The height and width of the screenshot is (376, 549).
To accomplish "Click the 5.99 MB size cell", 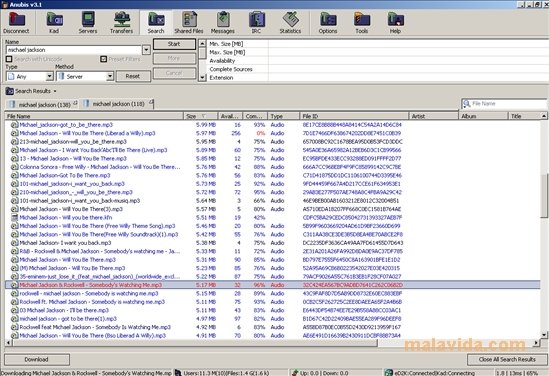I will (206, 125).
